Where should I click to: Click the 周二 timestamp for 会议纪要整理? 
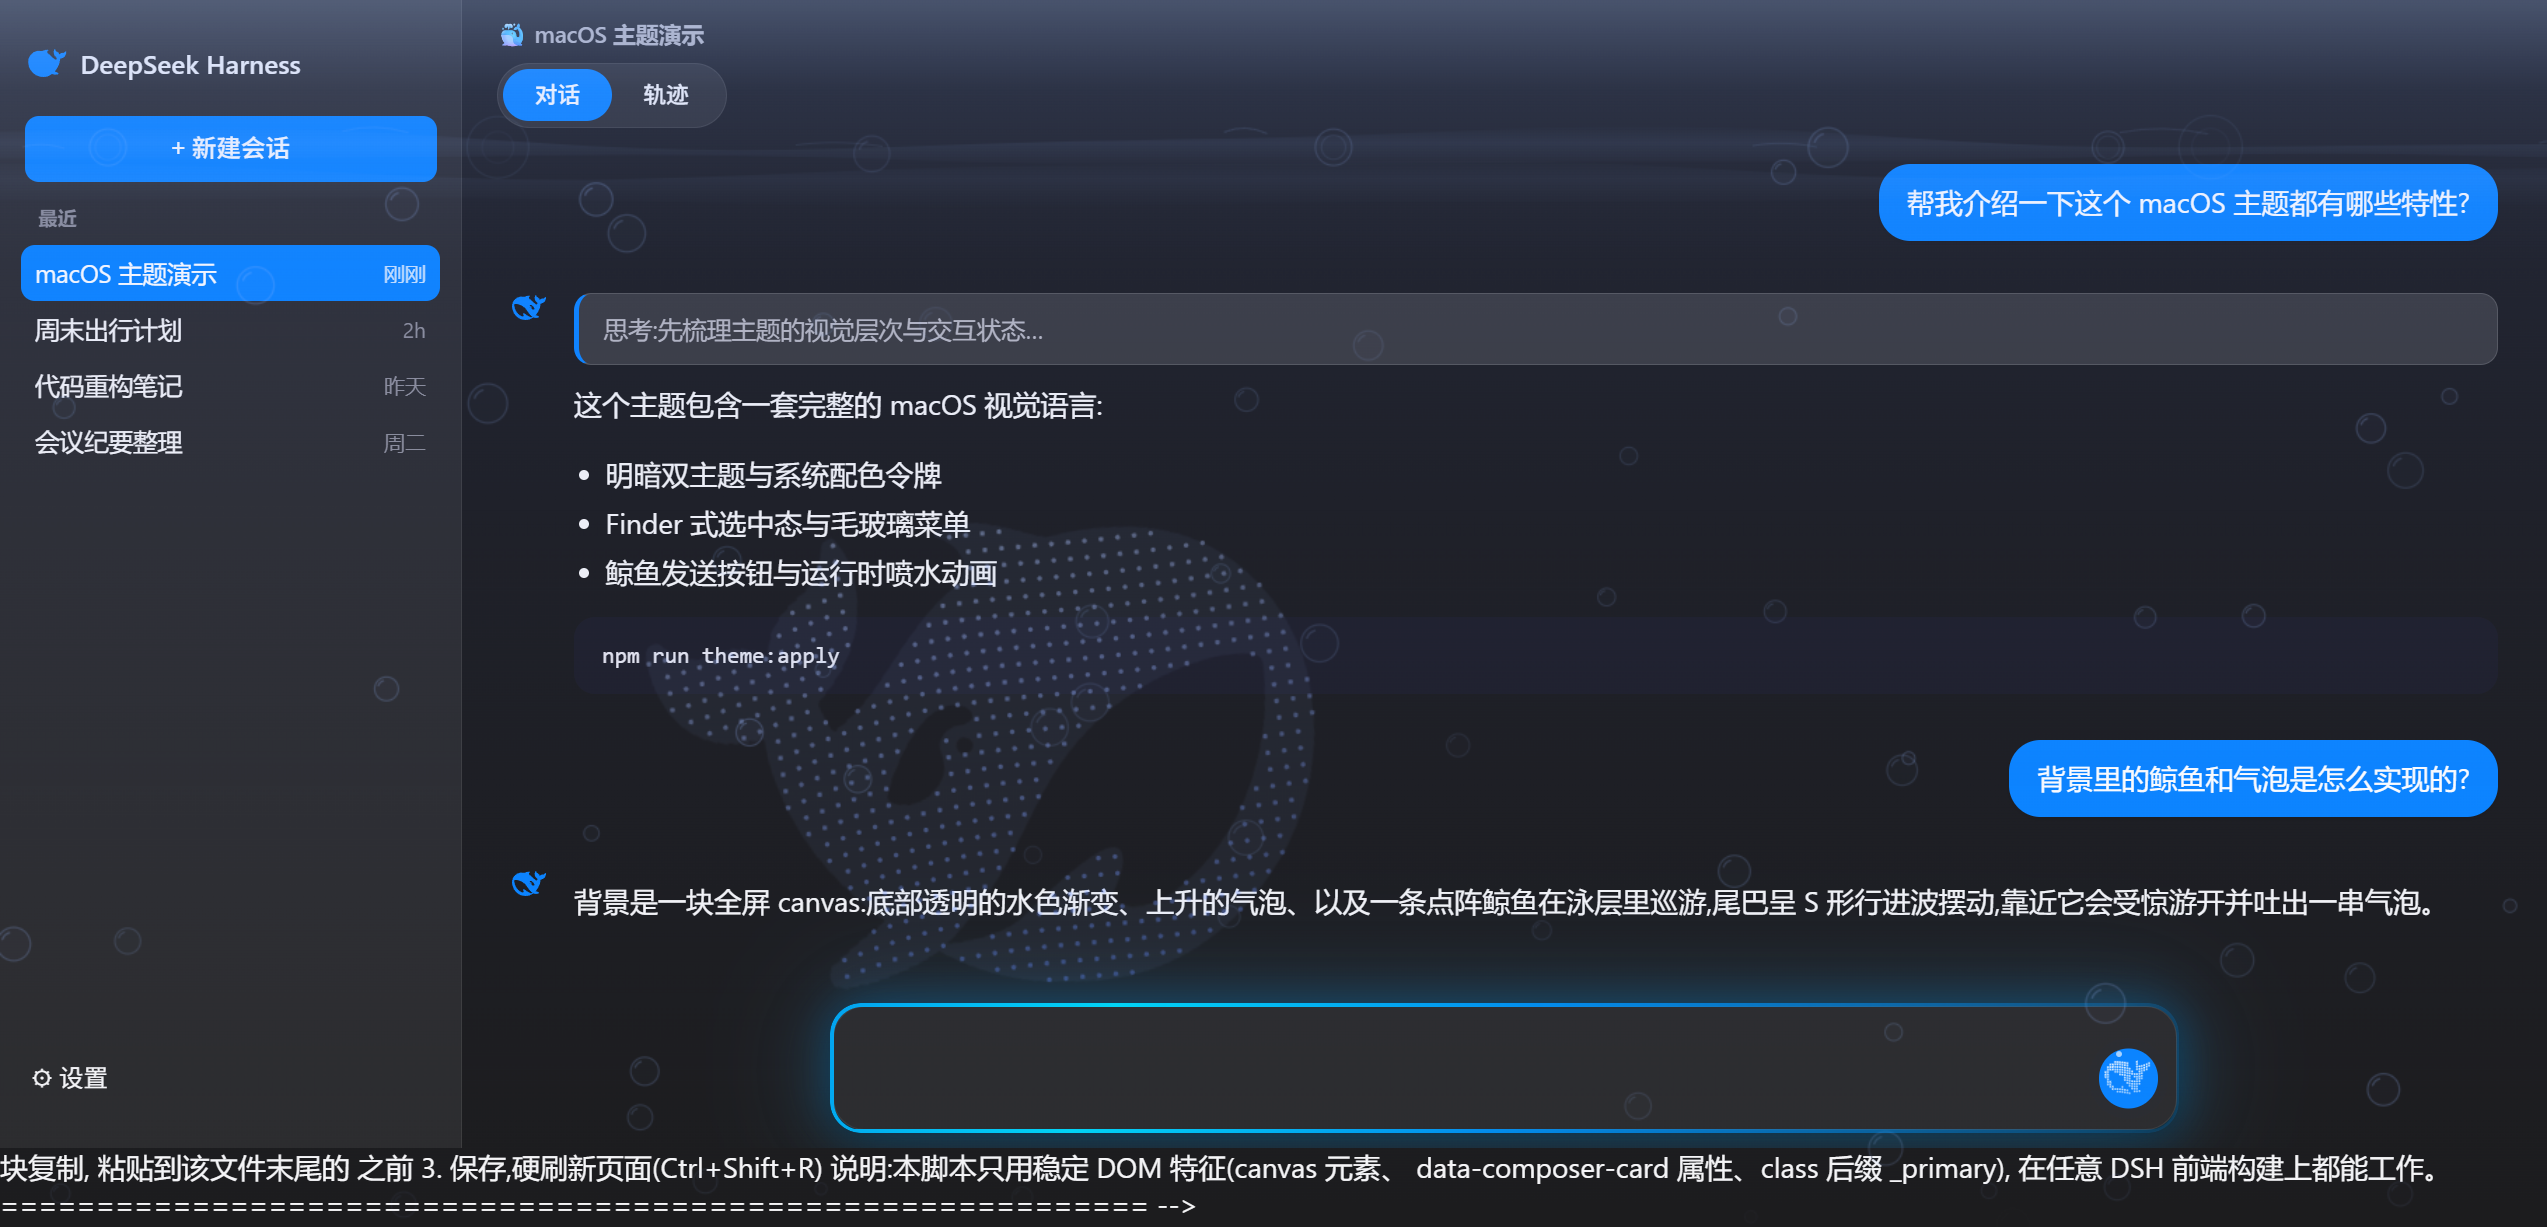tap(405, 442)
